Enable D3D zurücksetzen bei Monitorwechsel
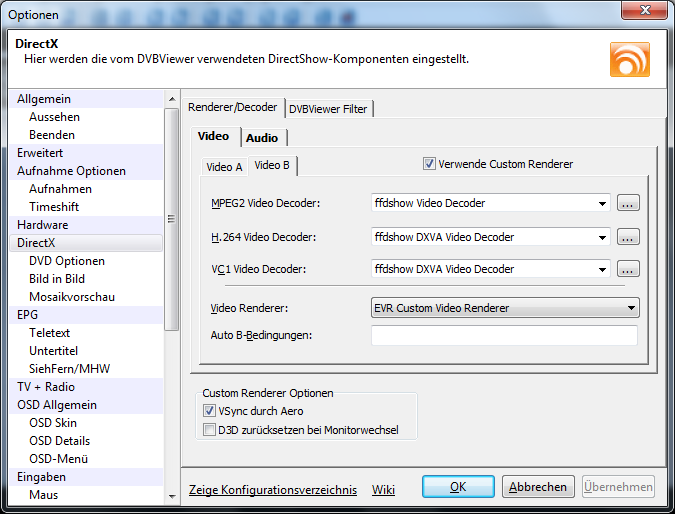This screenshot has height=514, width=675. click(x=209, y=430)
